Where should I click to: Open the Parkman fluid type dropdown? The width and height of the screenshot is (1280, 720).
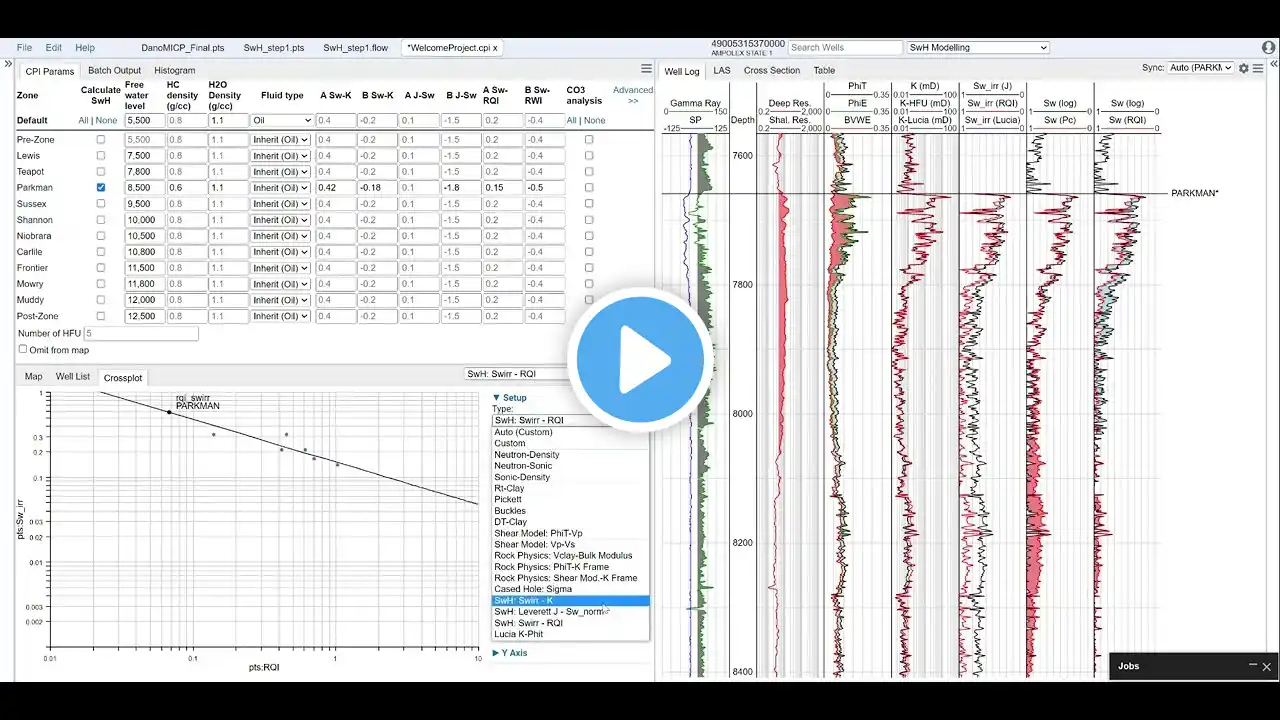(x=281, y=188)
